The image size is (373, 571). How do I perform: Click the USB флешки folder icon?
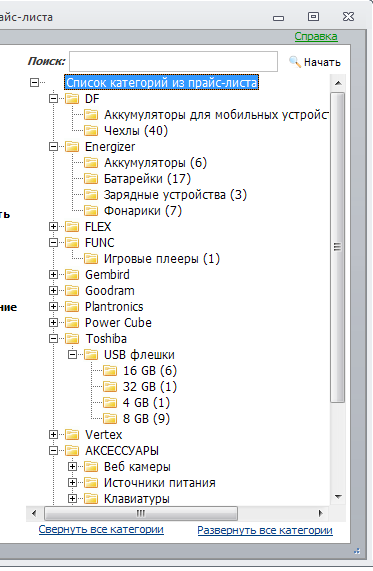[91, 355]
